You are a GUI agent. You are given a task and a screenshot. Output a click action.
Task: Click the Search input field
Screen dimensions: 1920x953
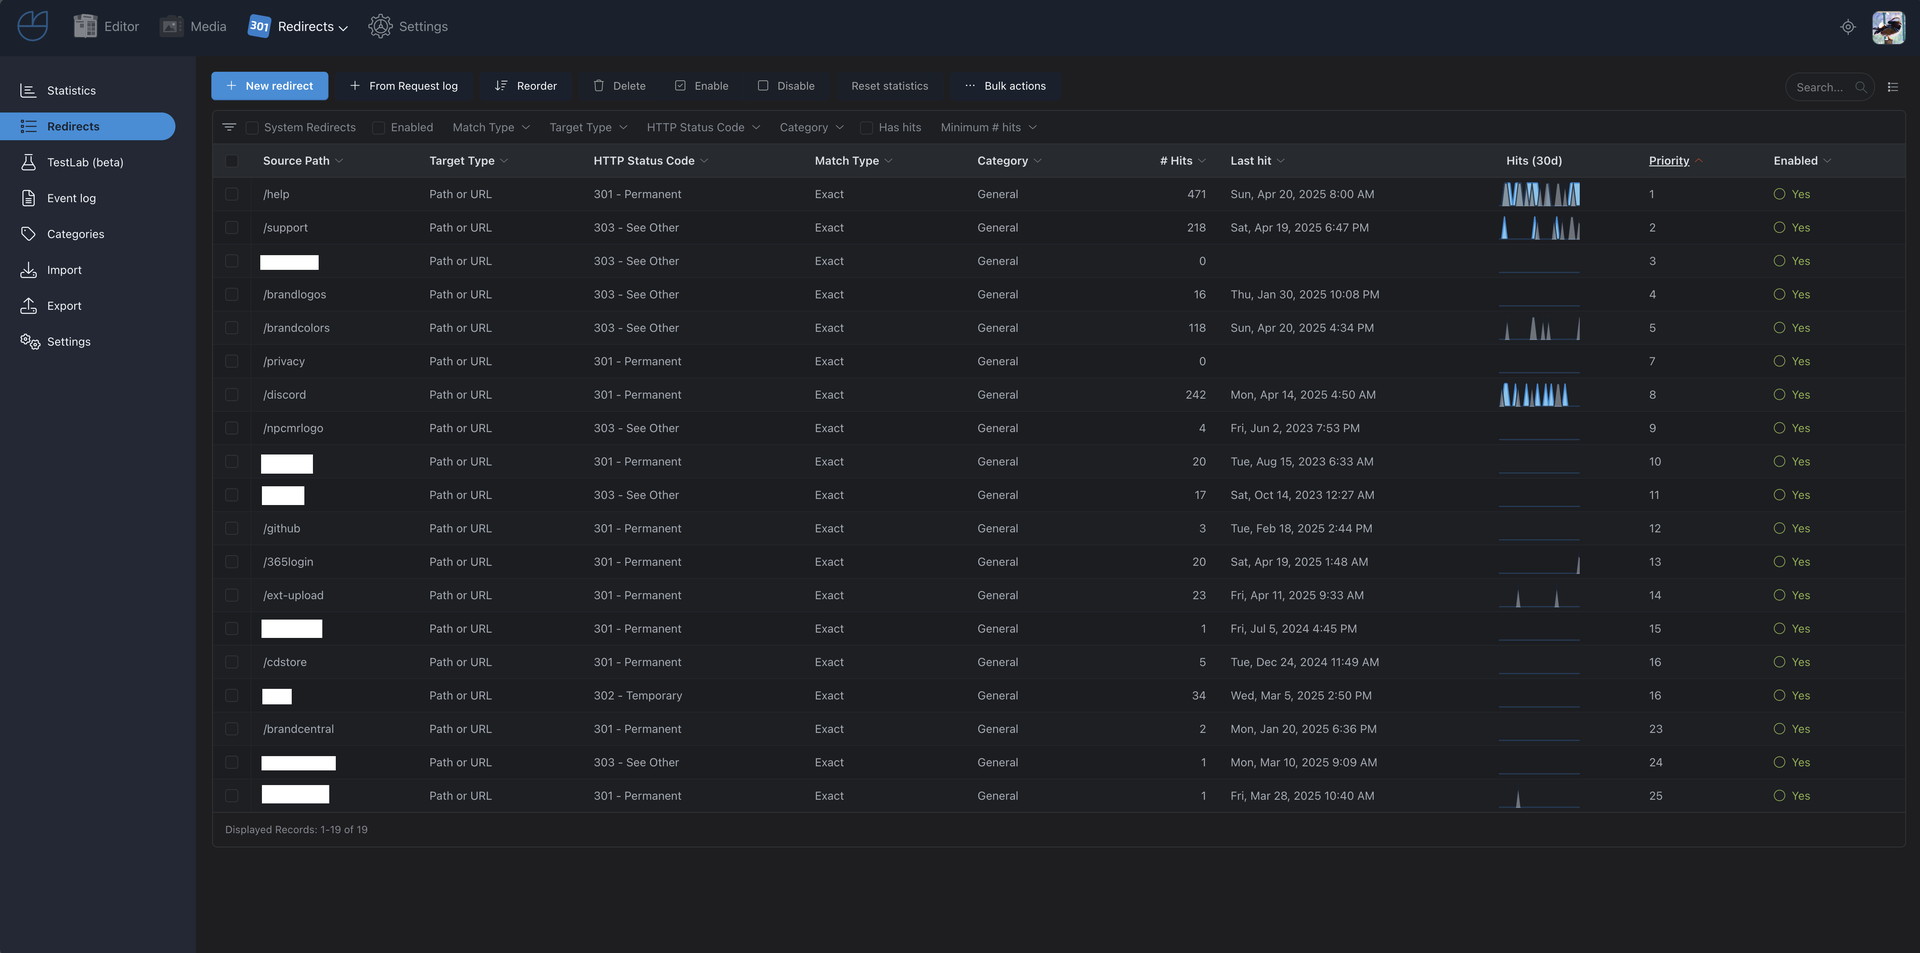pyautogui.click(x=1820, y=87)
